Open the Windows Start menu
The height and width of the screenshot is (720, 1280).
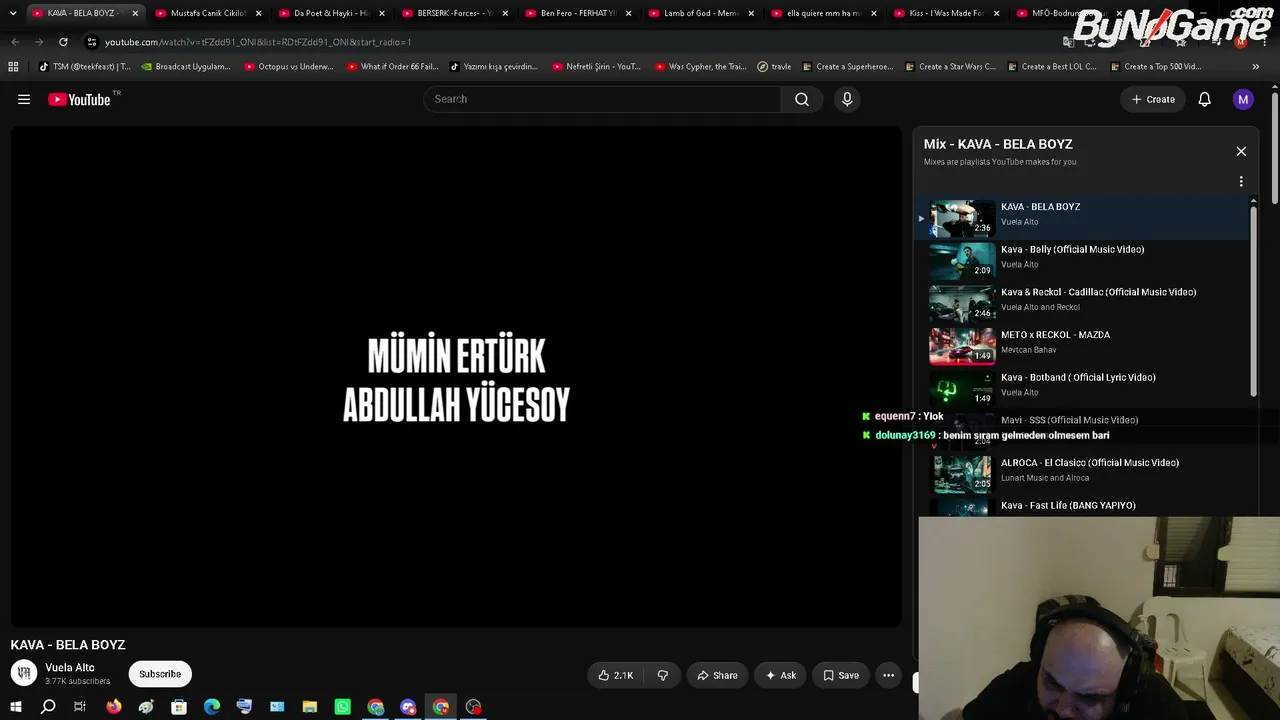(x=15, y=707)
